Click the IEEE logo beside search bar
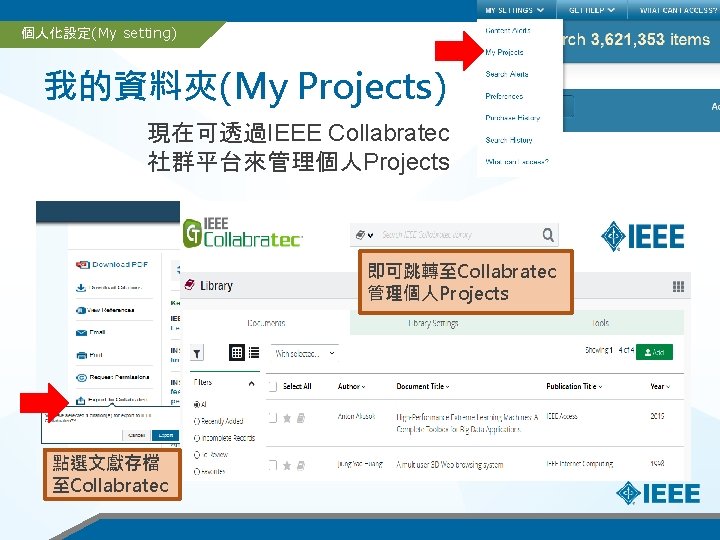The height and width of the screenshot is (540, 720). click(642, 236)
